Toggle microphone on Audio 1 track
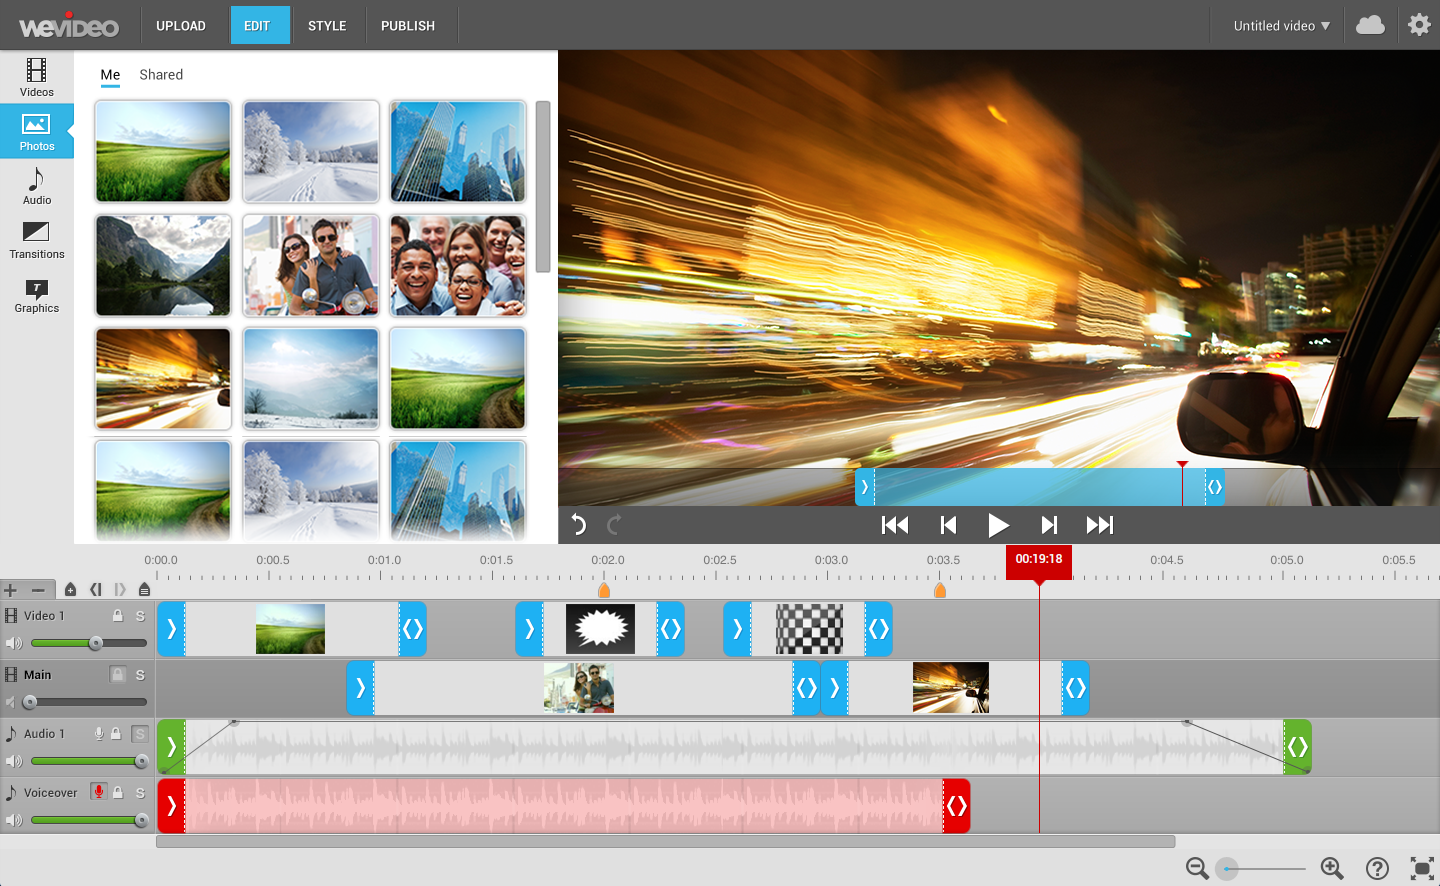The width and height of the screenshot is (1440, 886). pyautogui.click(x=99, y=733)
